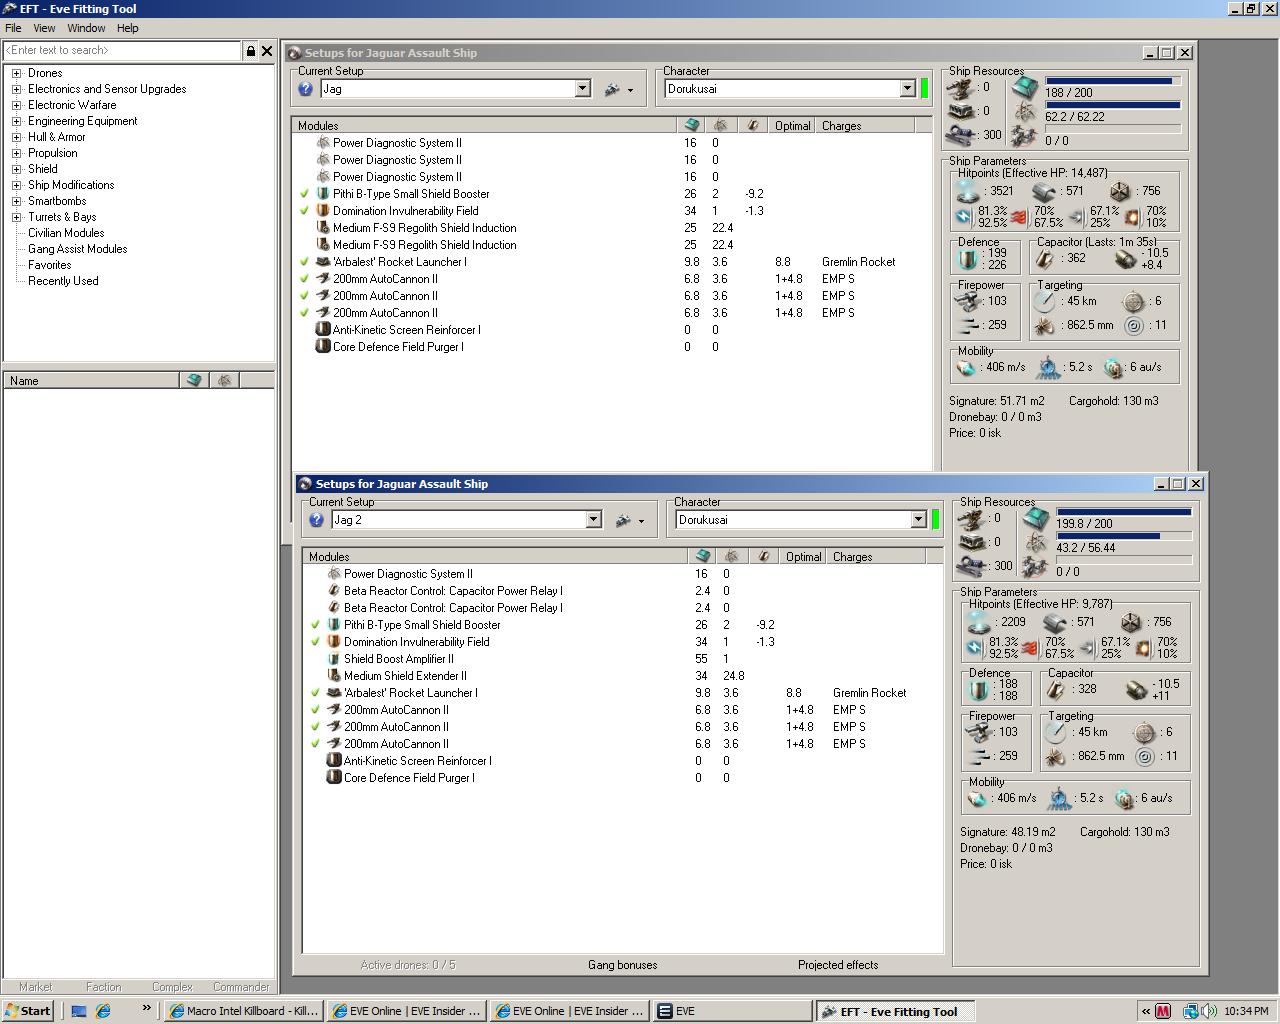Image resolution: width=1280 pixels, height=1024 pixels.
Task: Click the powergrid icon beside 62.2 / 62.22
Action: point(1024,112)
